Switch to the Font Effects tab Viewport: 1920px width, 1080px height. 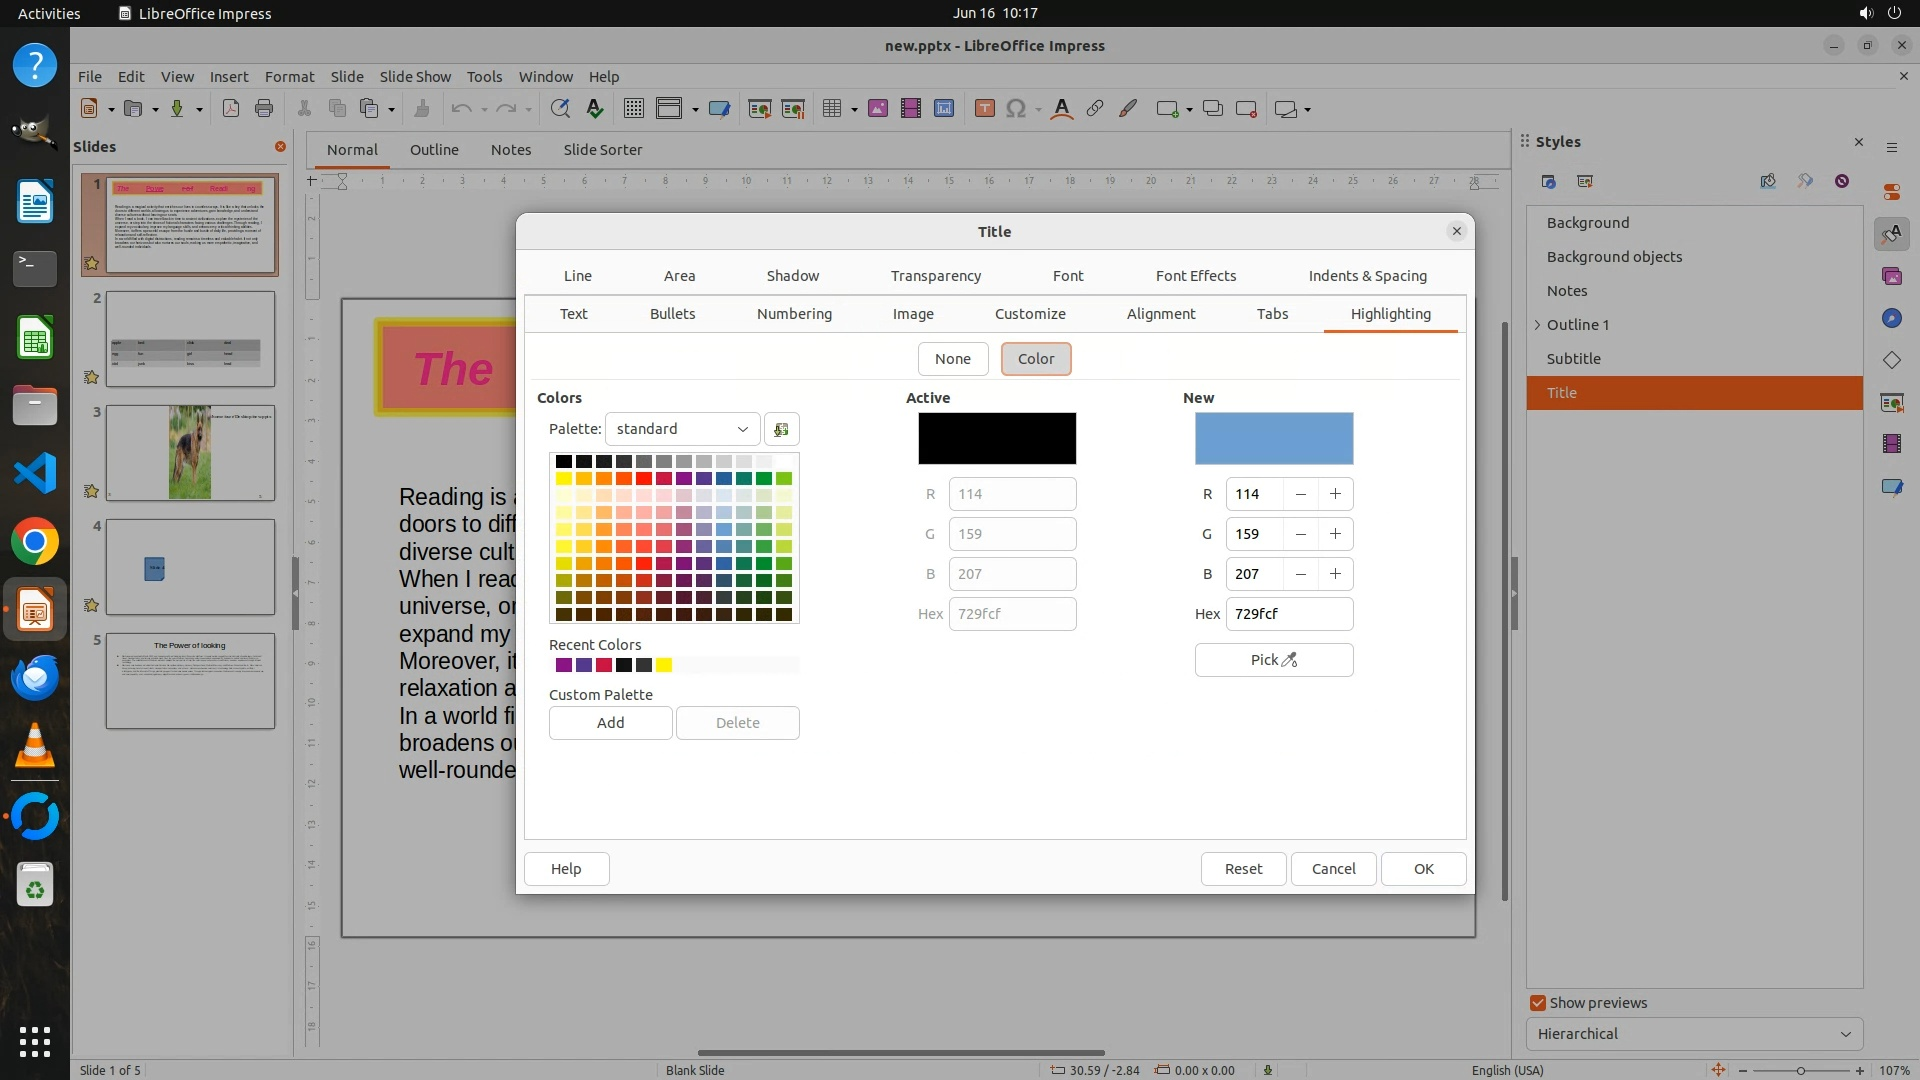click(1195, 276)
